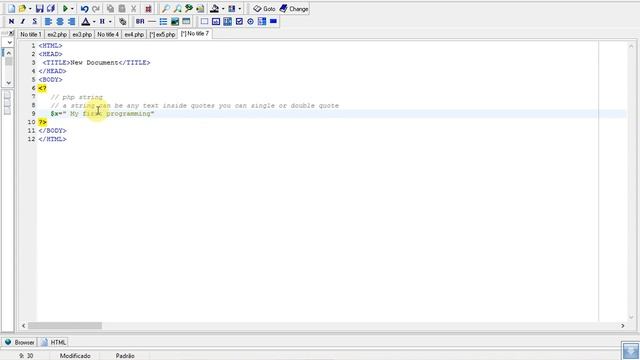Redo the last undone edit
640x360 pixels.
(96, 9)
